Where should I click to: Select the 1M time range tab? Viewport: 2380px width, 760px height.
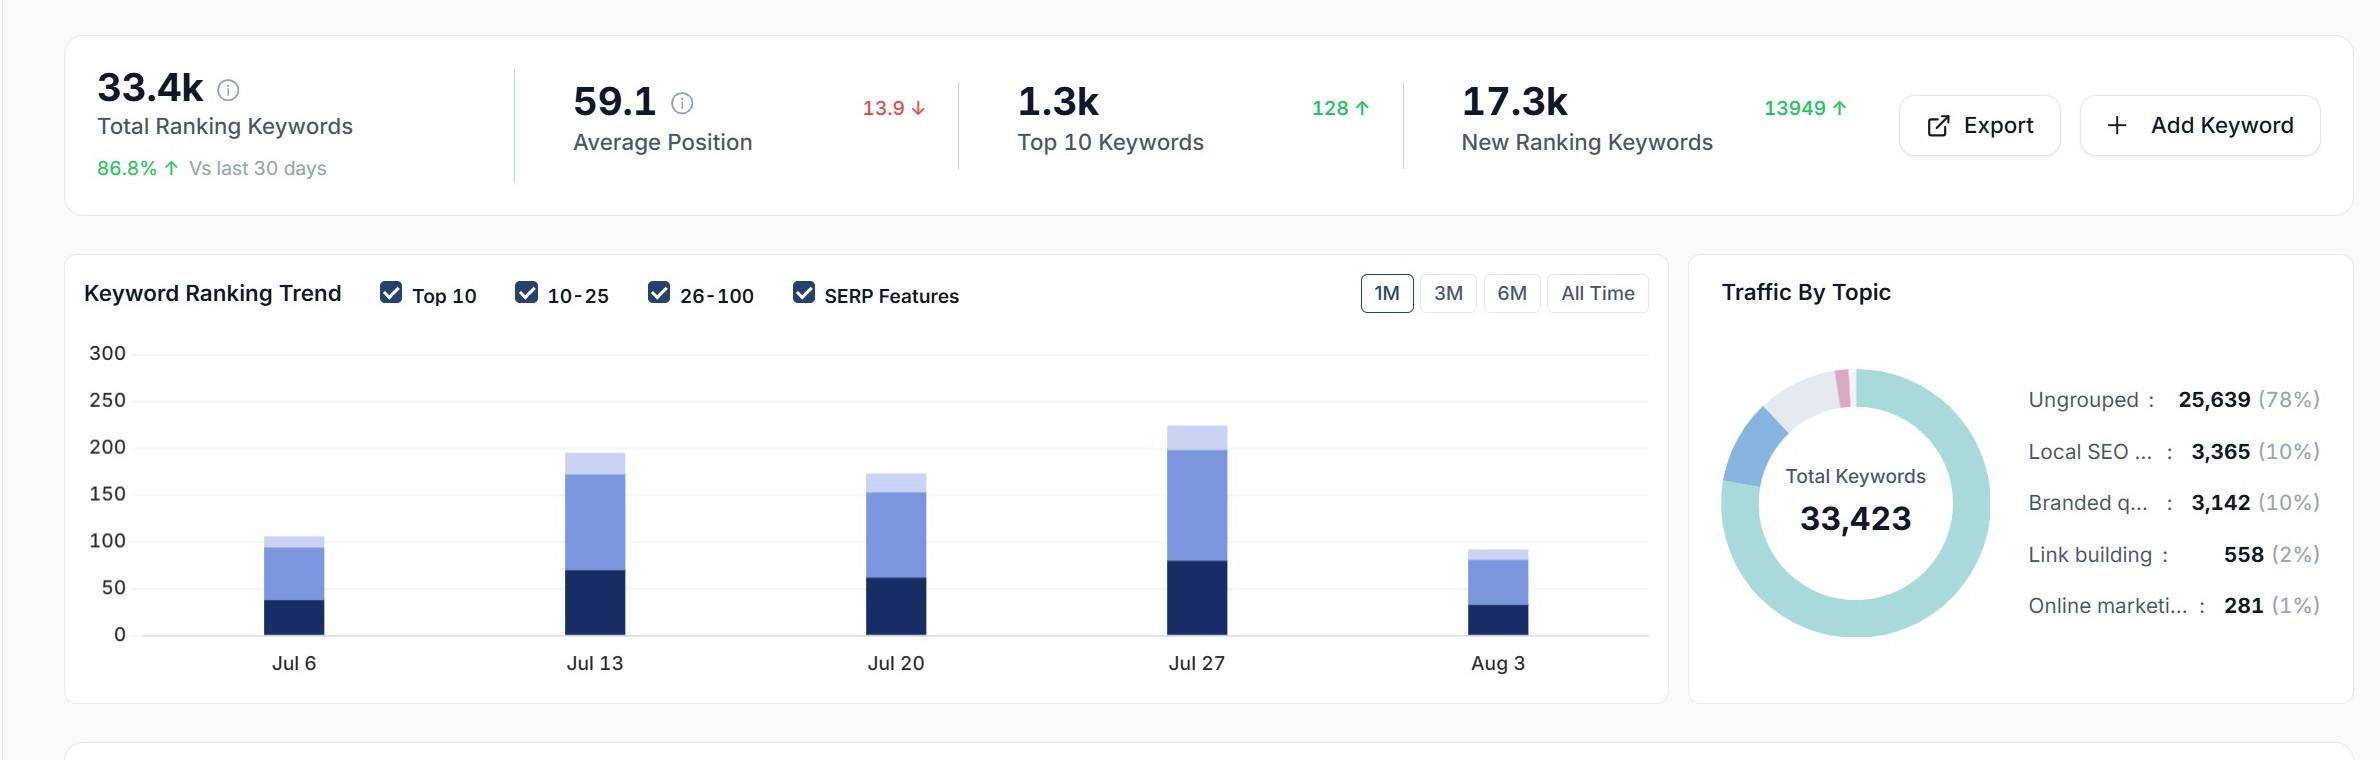coord(1387,293)
